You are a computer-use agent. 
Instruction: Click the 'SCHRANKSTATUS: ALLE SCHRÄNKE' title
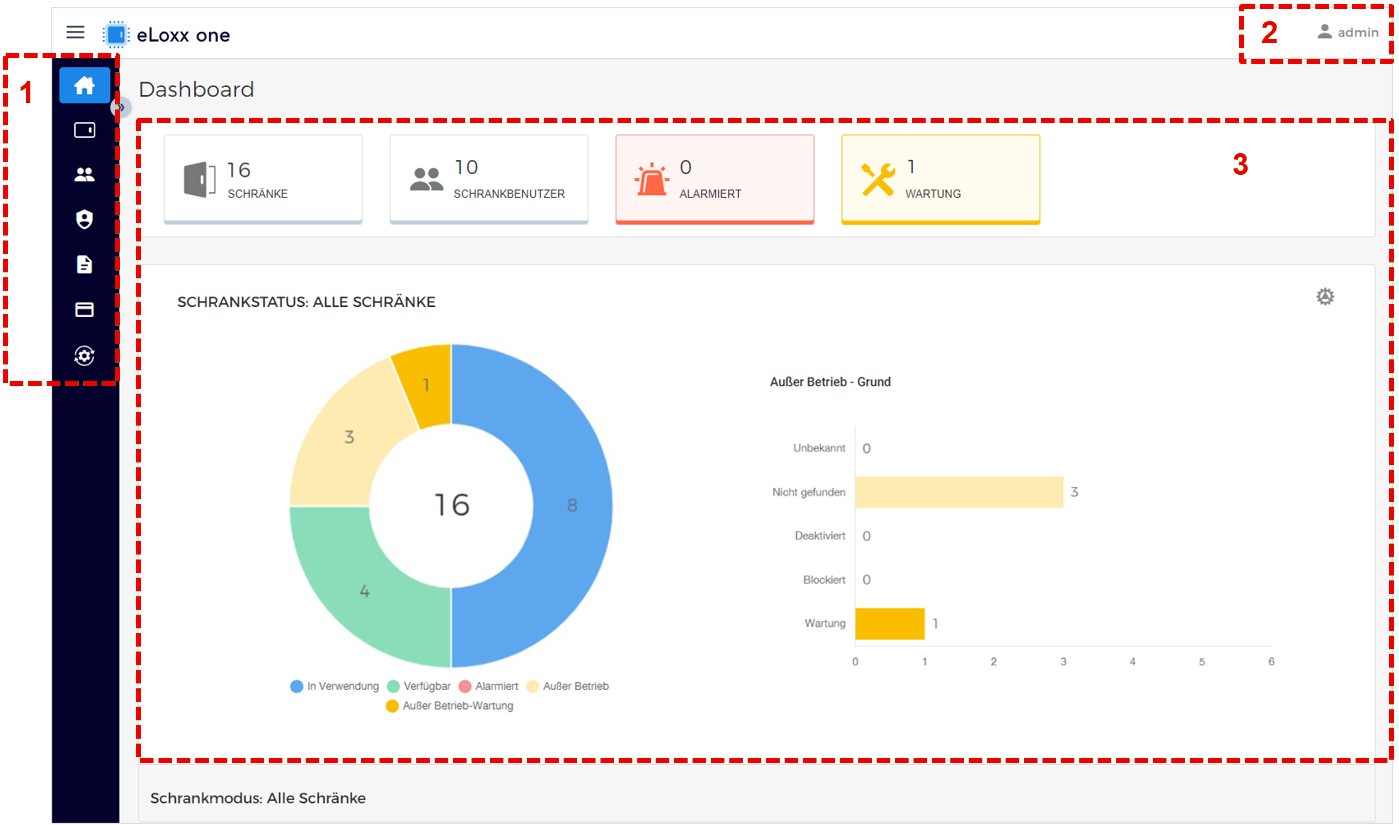tap(306, 302)
